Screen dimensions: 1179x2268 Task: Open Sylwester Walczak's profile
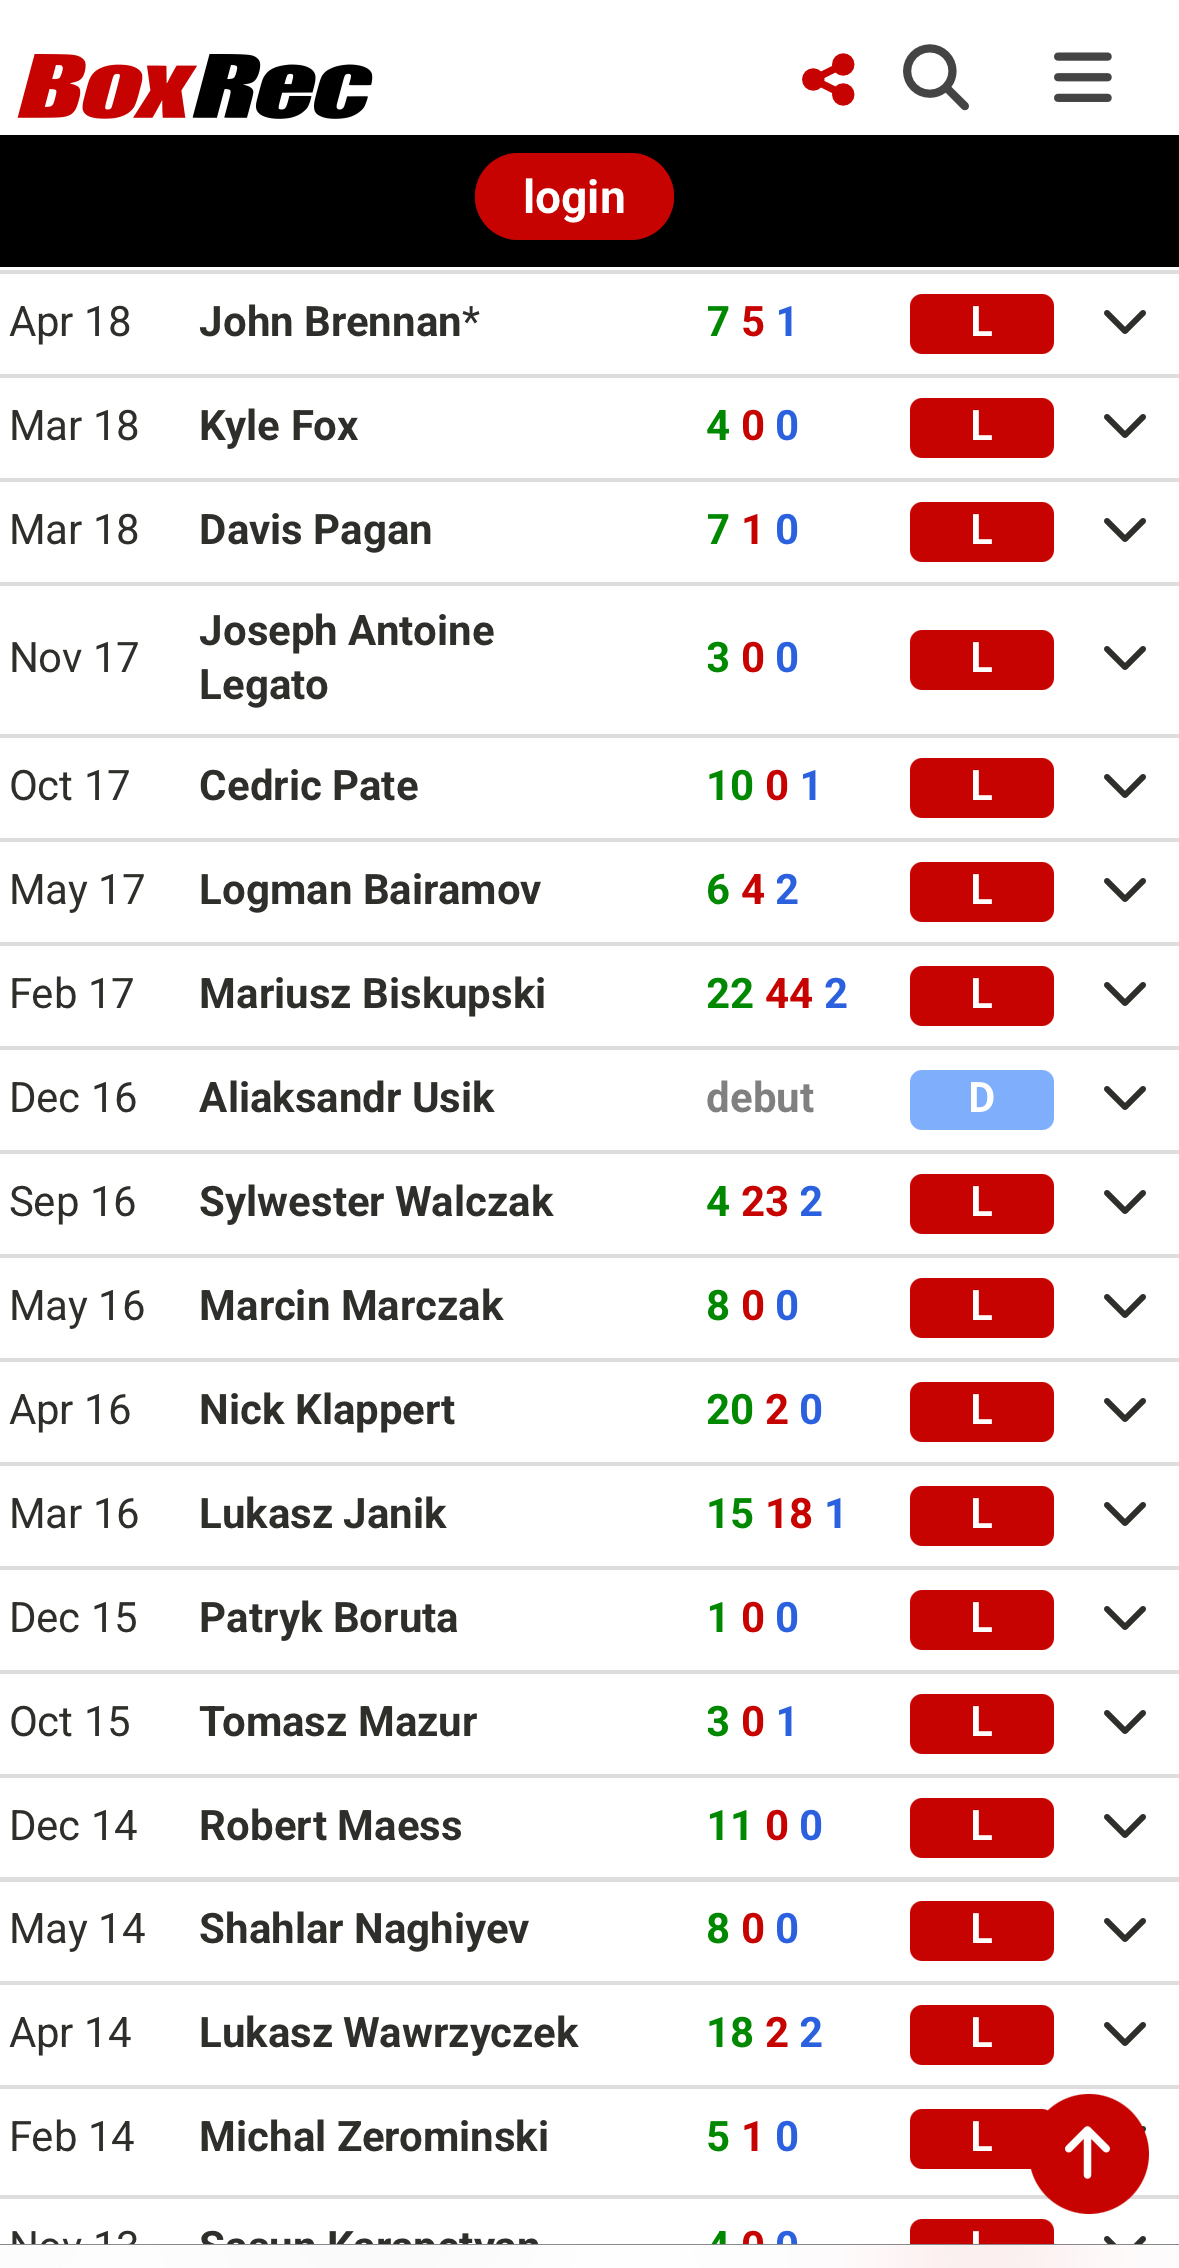point(376,1202)
